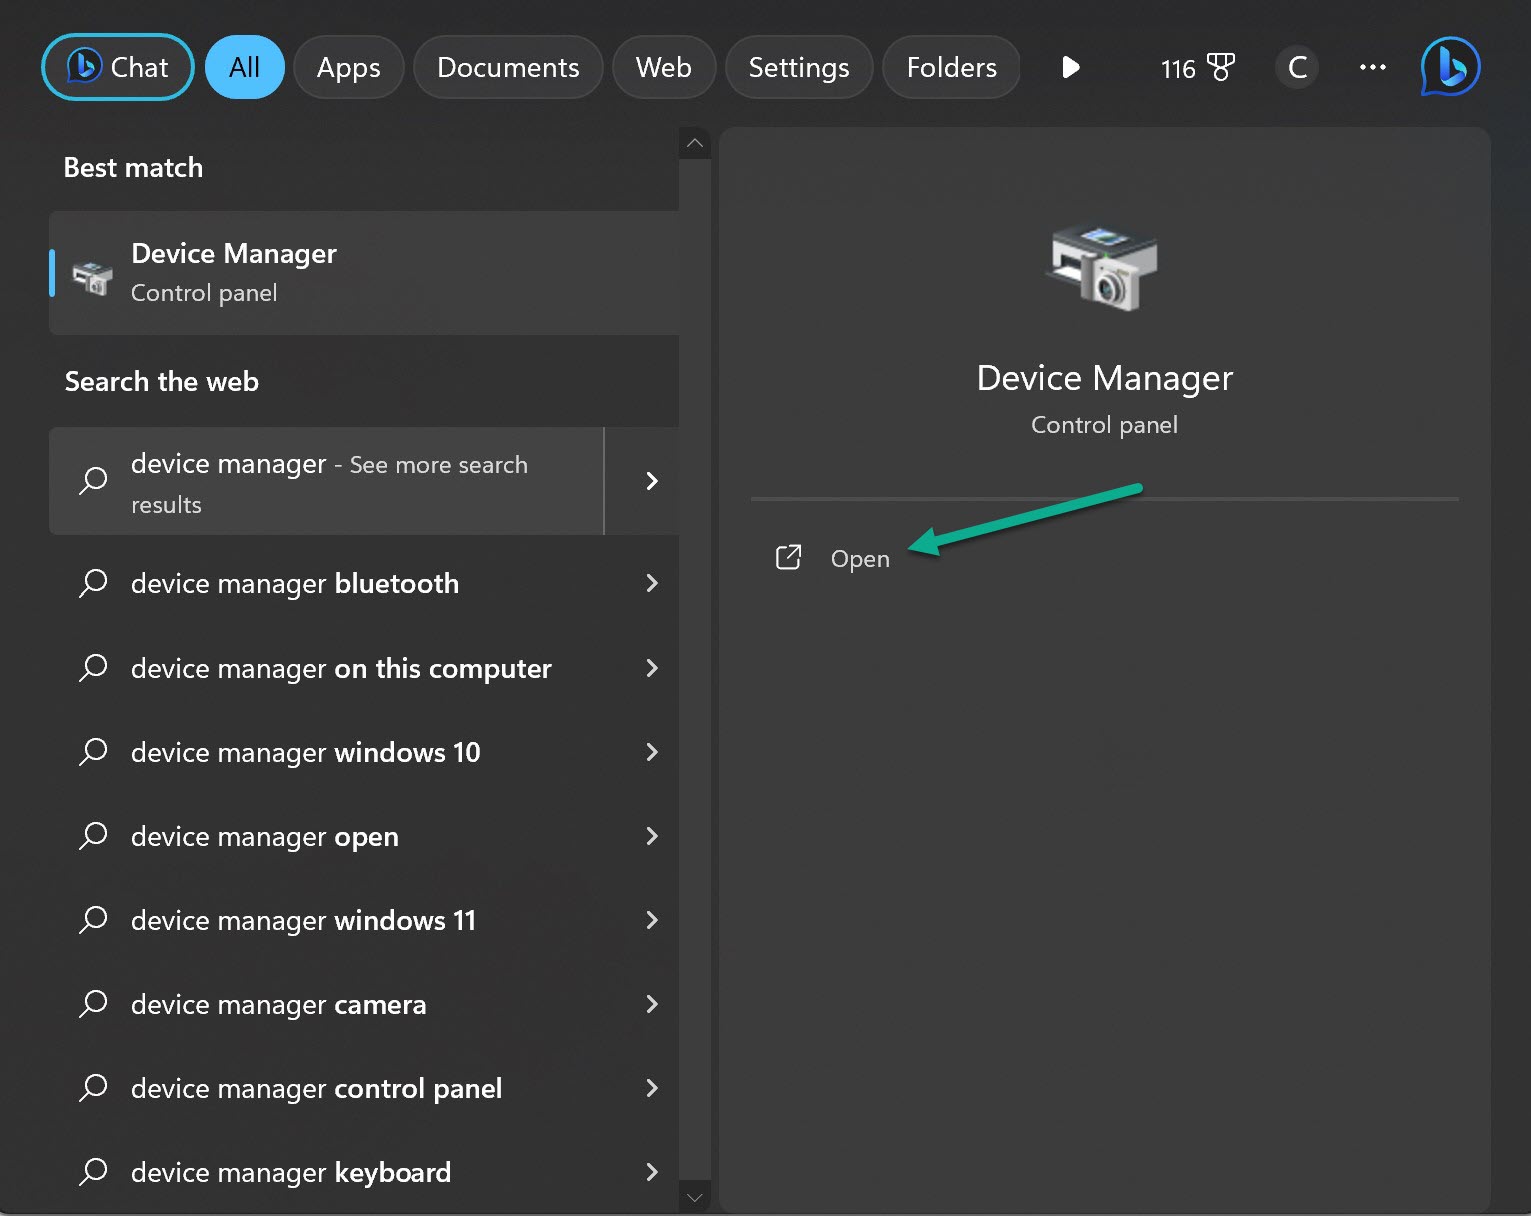Click the Open external-link icon

click(788, 557)
